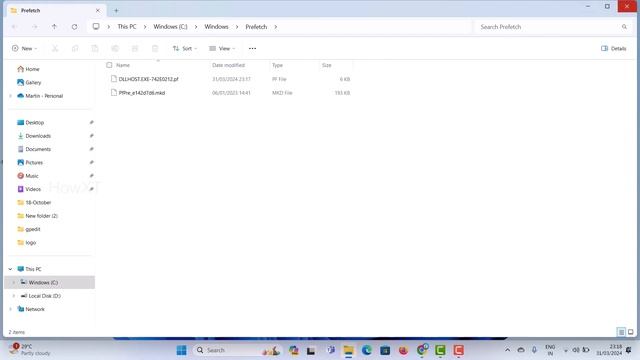This screenshot has height=360, width=640.
Task: Open the Sort dropdown menu
Action: click(x=185, y=49)
